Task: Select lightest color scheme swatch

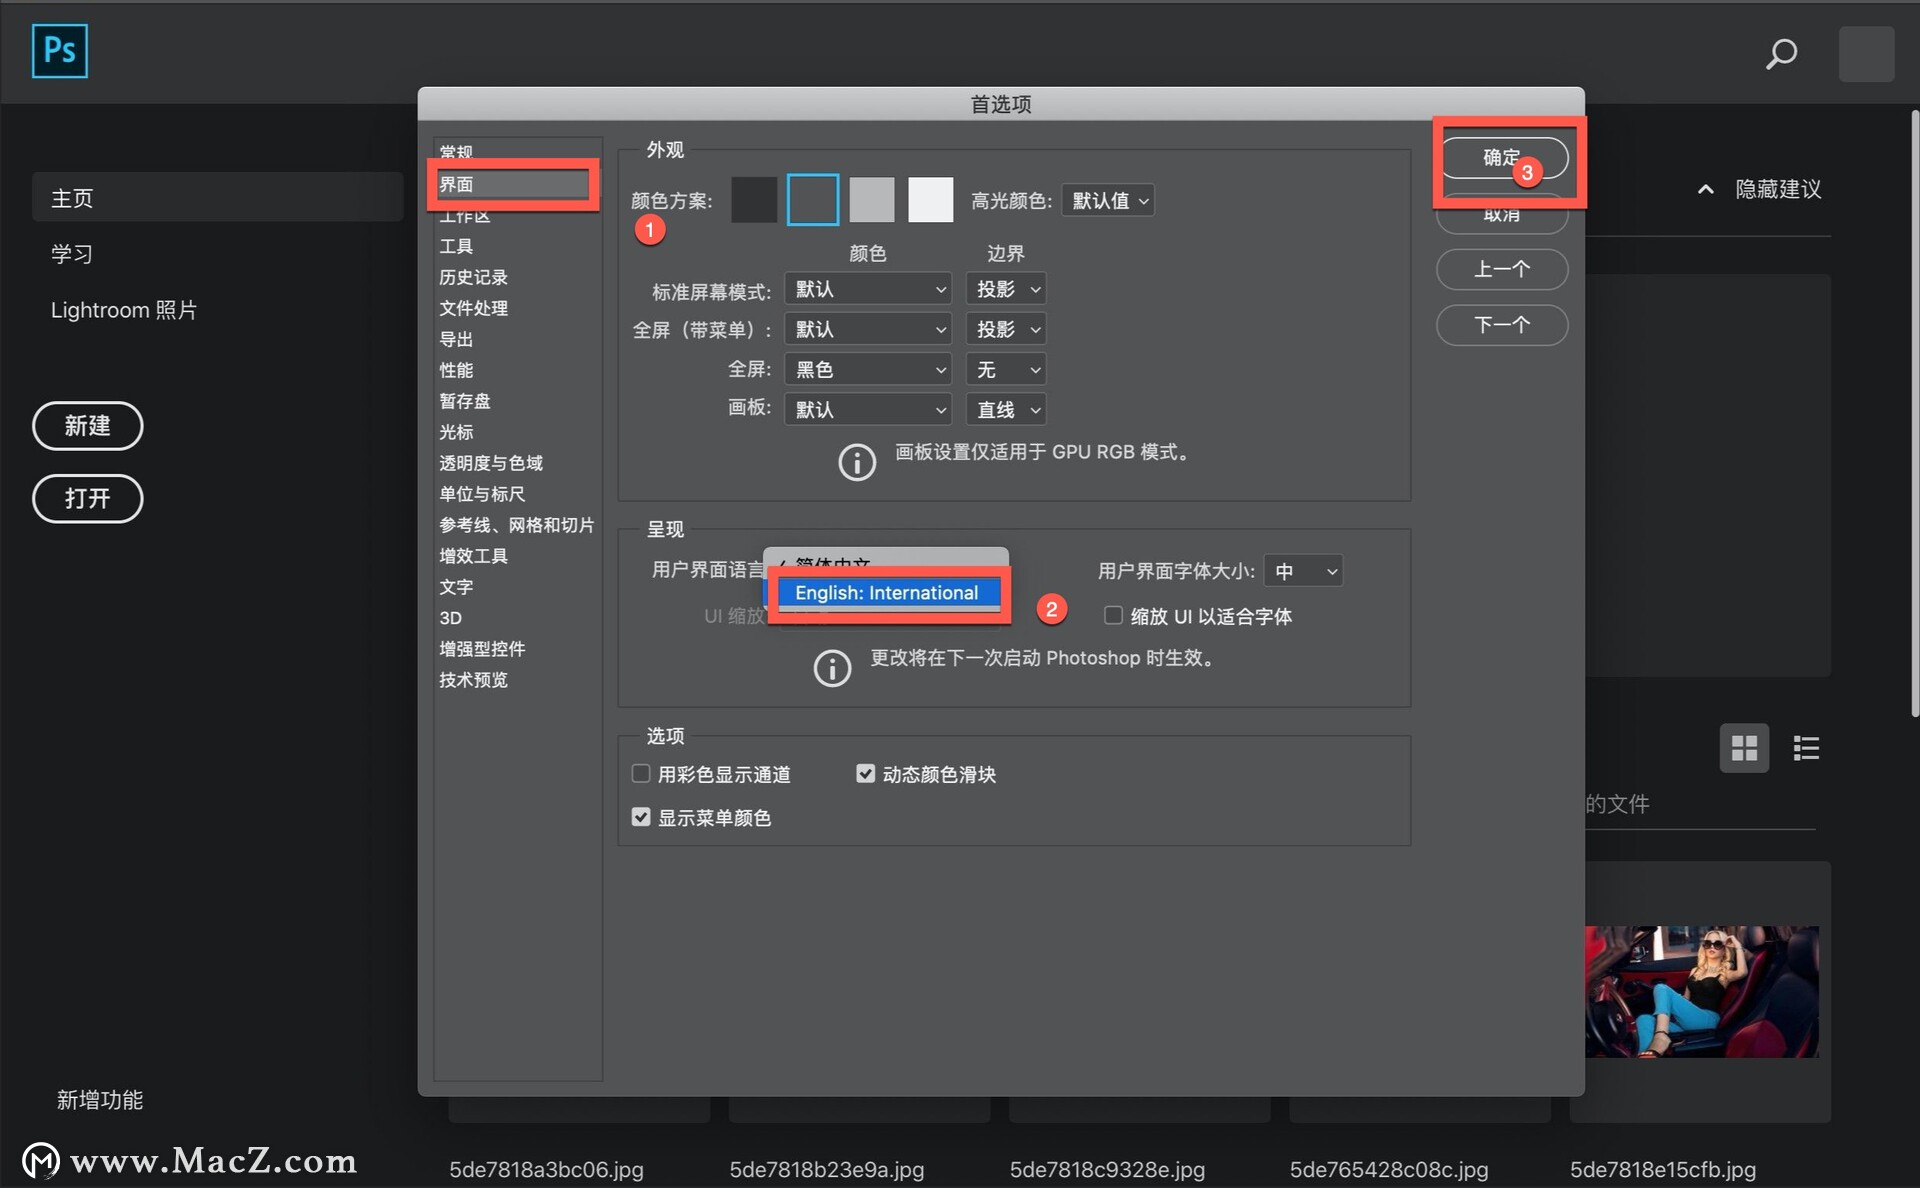Action: click(x=930, y=200)
